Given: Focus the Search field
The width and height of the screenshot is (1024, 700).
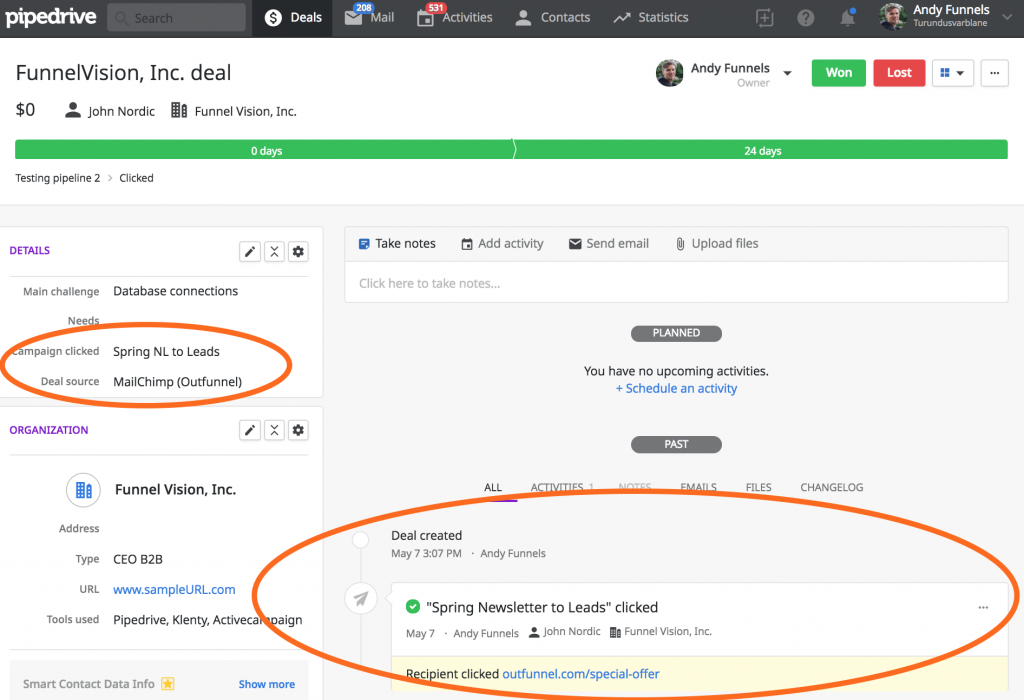Looking at the screenshot, I should pos(176,18).
